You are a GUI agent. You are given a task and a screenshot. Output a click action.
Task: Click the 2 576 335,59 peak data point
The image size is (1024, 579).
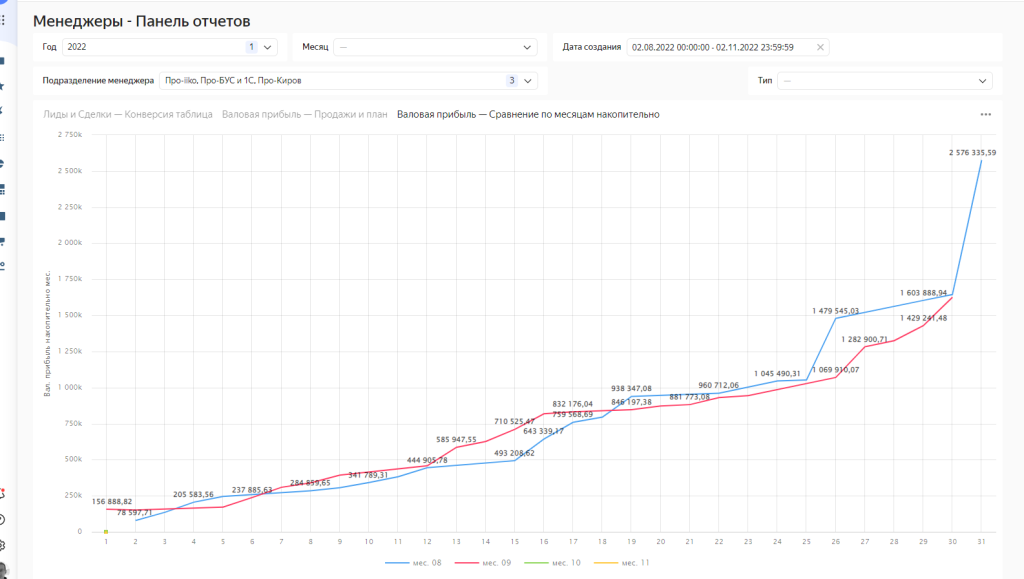pos(981,161)
